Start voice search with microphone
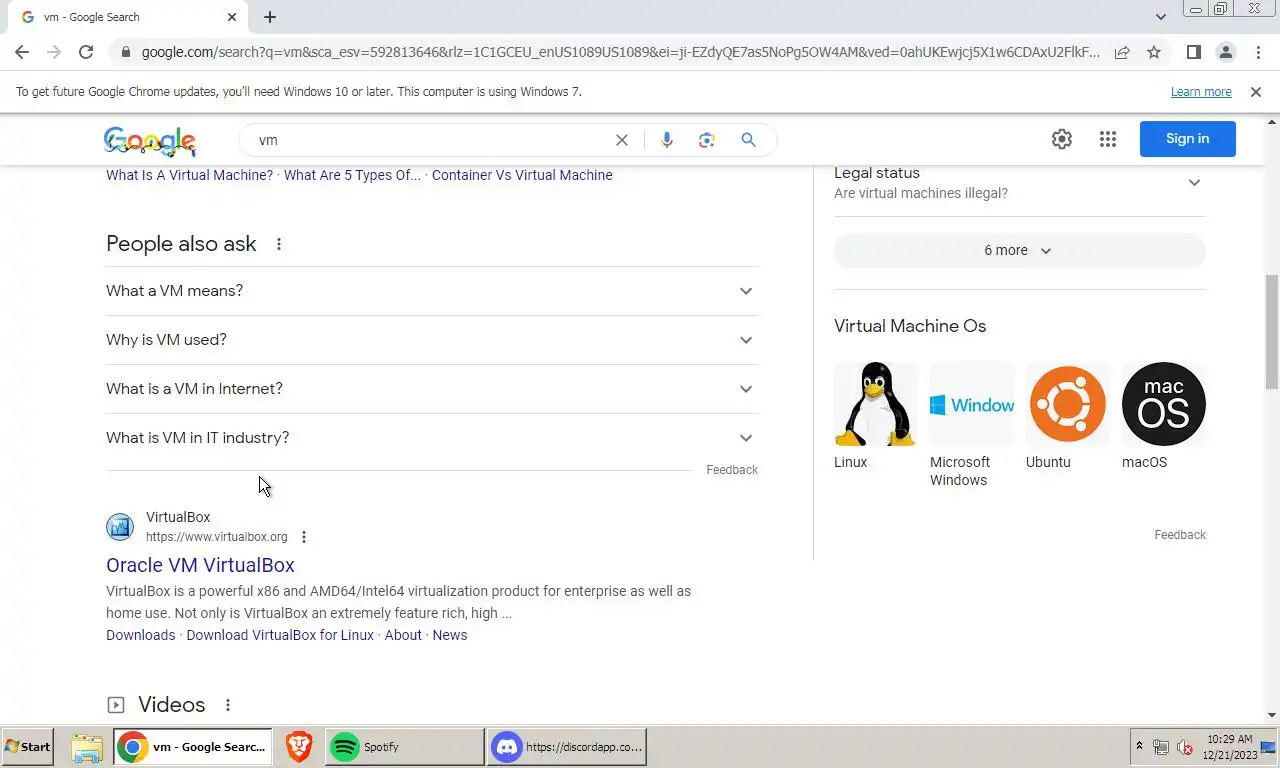 click(x=667, y=140)
